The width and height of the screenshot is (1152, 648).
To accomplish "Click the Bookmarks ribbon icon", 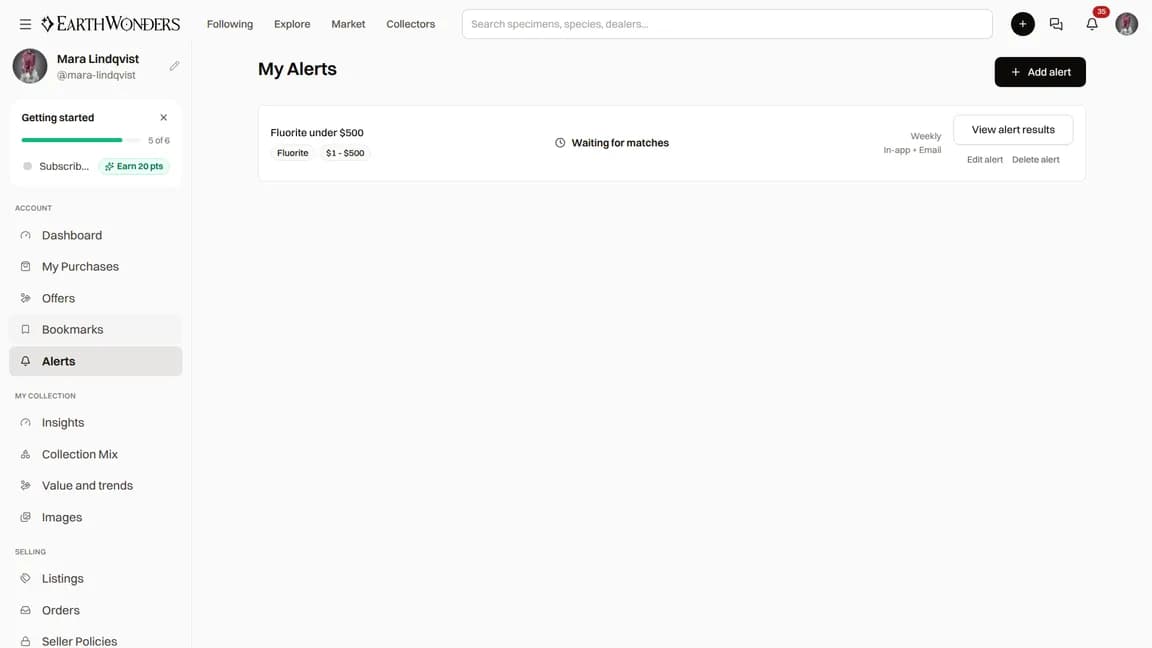I will (x=26, y=330).
